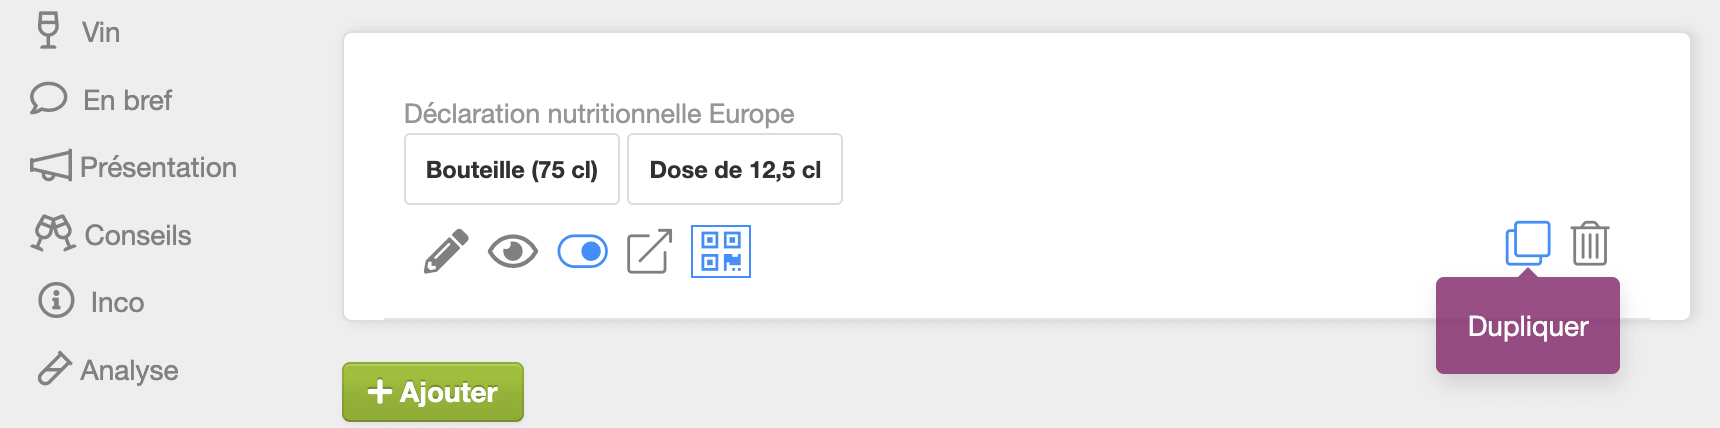Toggle the blue switch under the declaration
The width and height of the screenshot is (1720, 428).
point(582,251)
